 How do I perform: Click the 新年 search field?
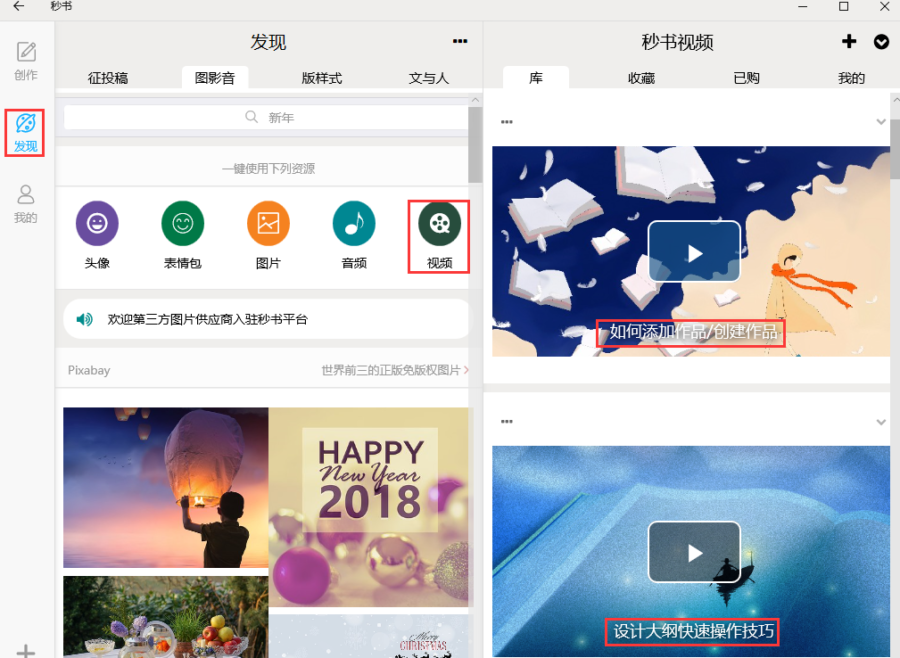coord(266,117)
